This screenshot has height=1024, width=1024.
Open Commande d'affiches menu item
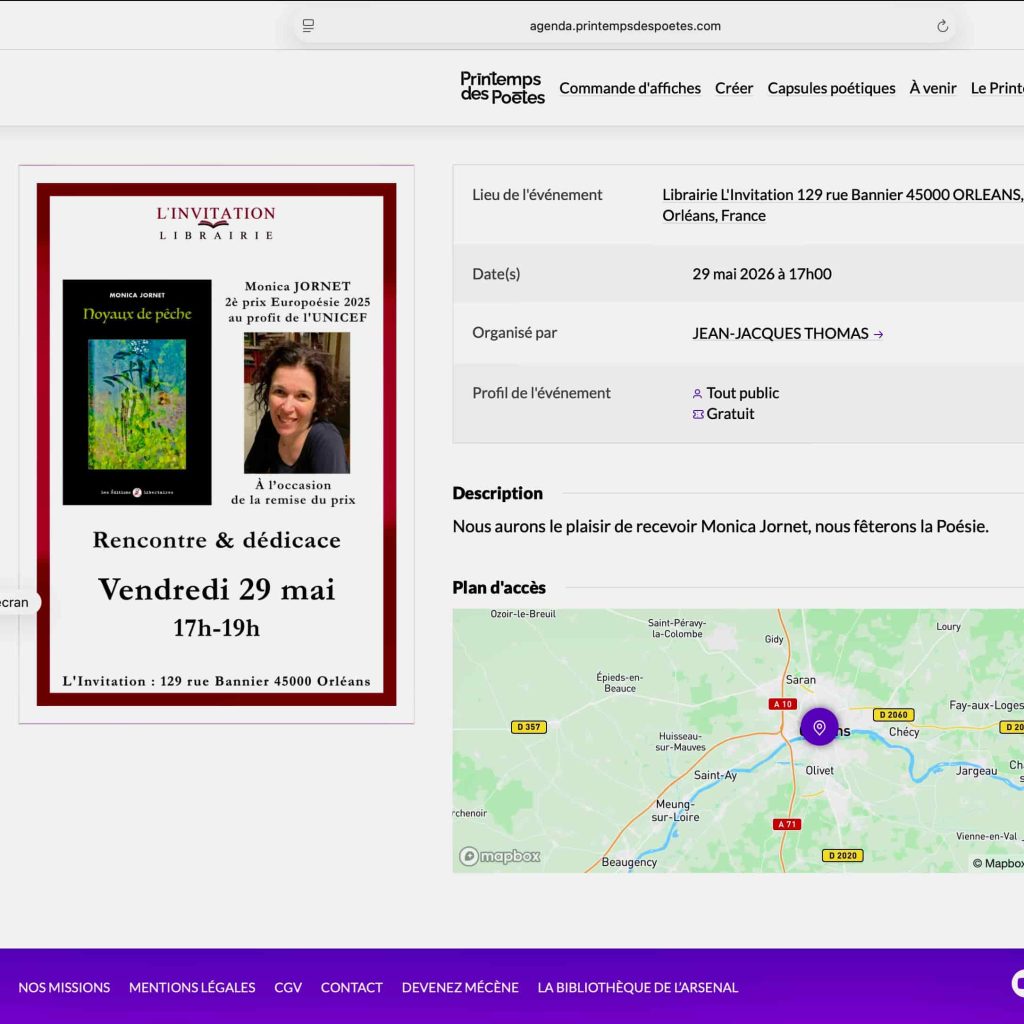point(630,88)
